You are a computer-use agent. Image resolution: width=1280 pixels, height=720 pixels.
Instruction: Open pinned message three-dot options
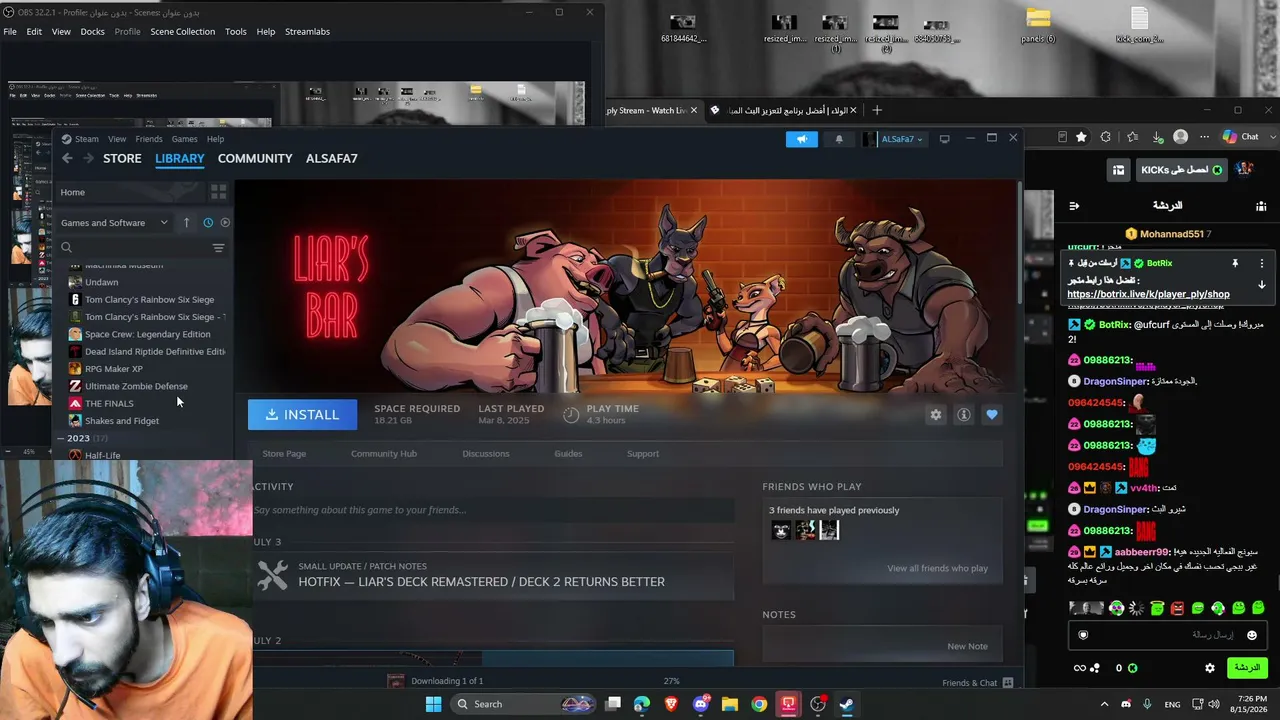[1262, 263]
